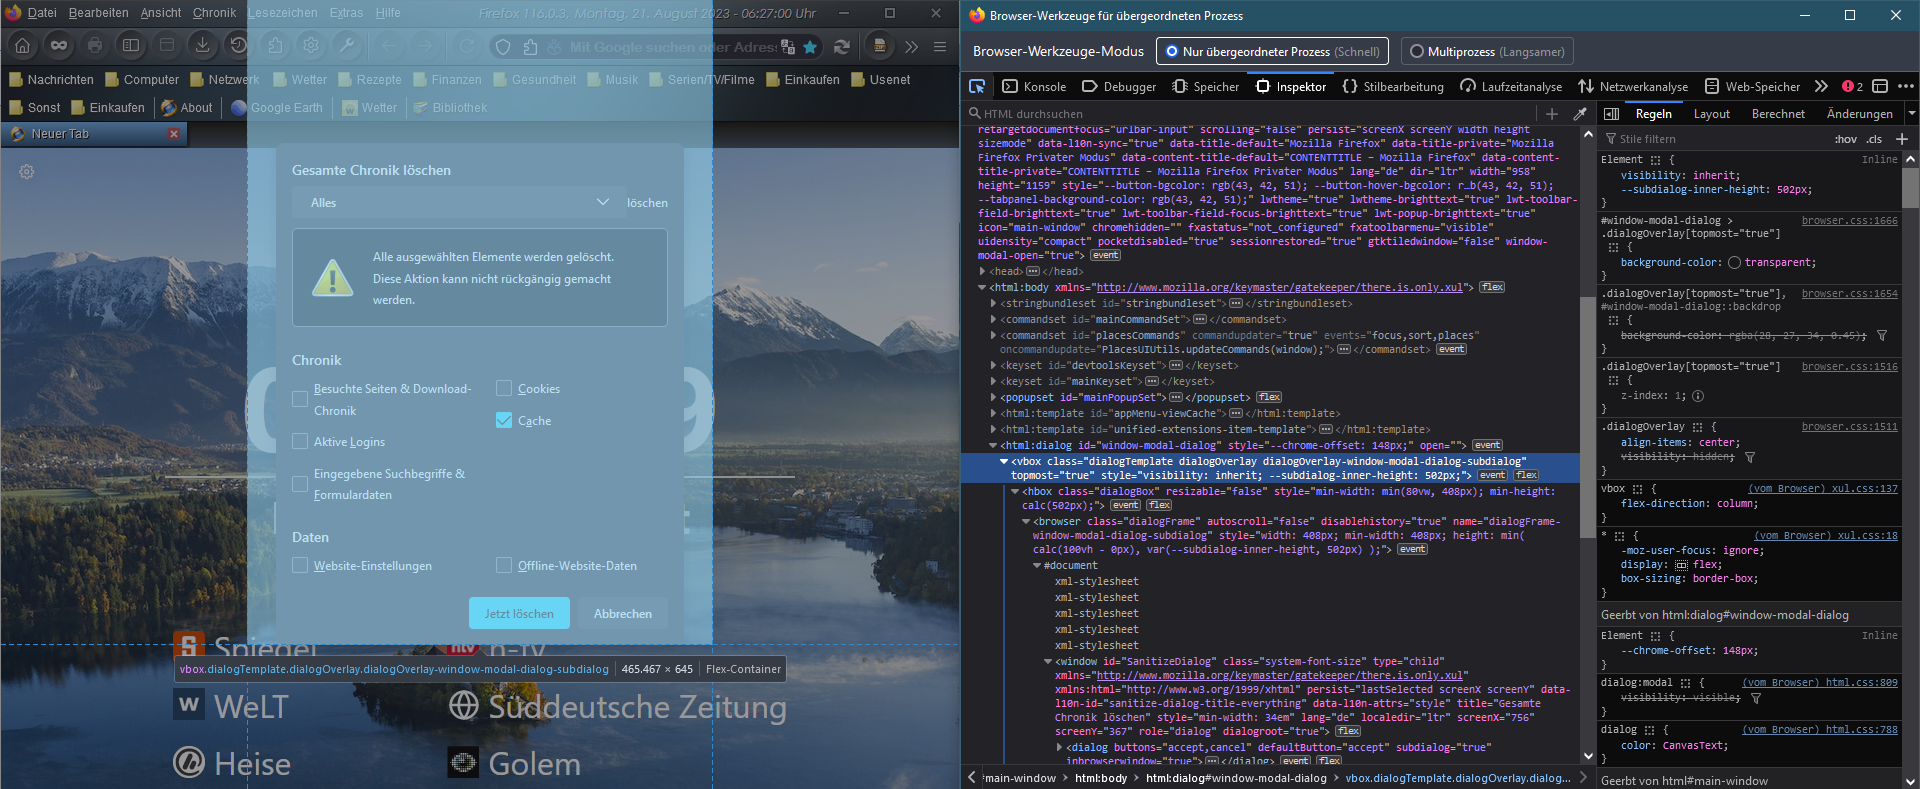Viewport: 1920px width, 789px height.
Task: Click the eyedropper icon in the inspector
Action: pyautogui.click(x=1580, y=114)
